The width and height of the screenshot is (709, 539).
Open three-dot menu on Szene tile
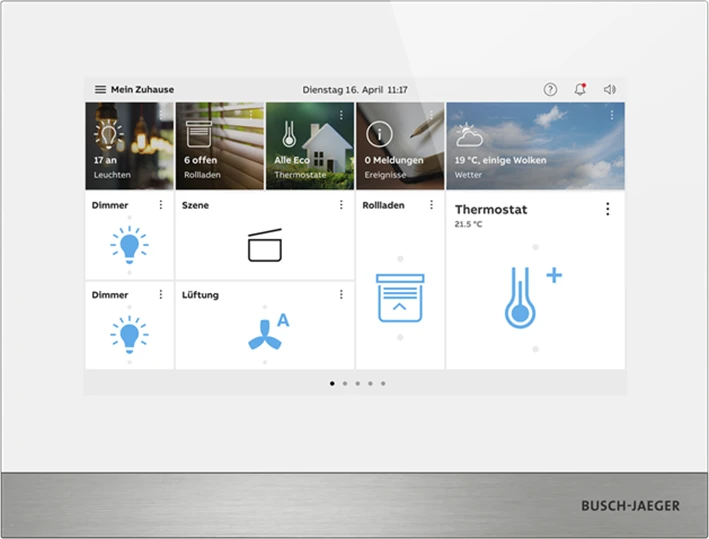coord(340,205)
